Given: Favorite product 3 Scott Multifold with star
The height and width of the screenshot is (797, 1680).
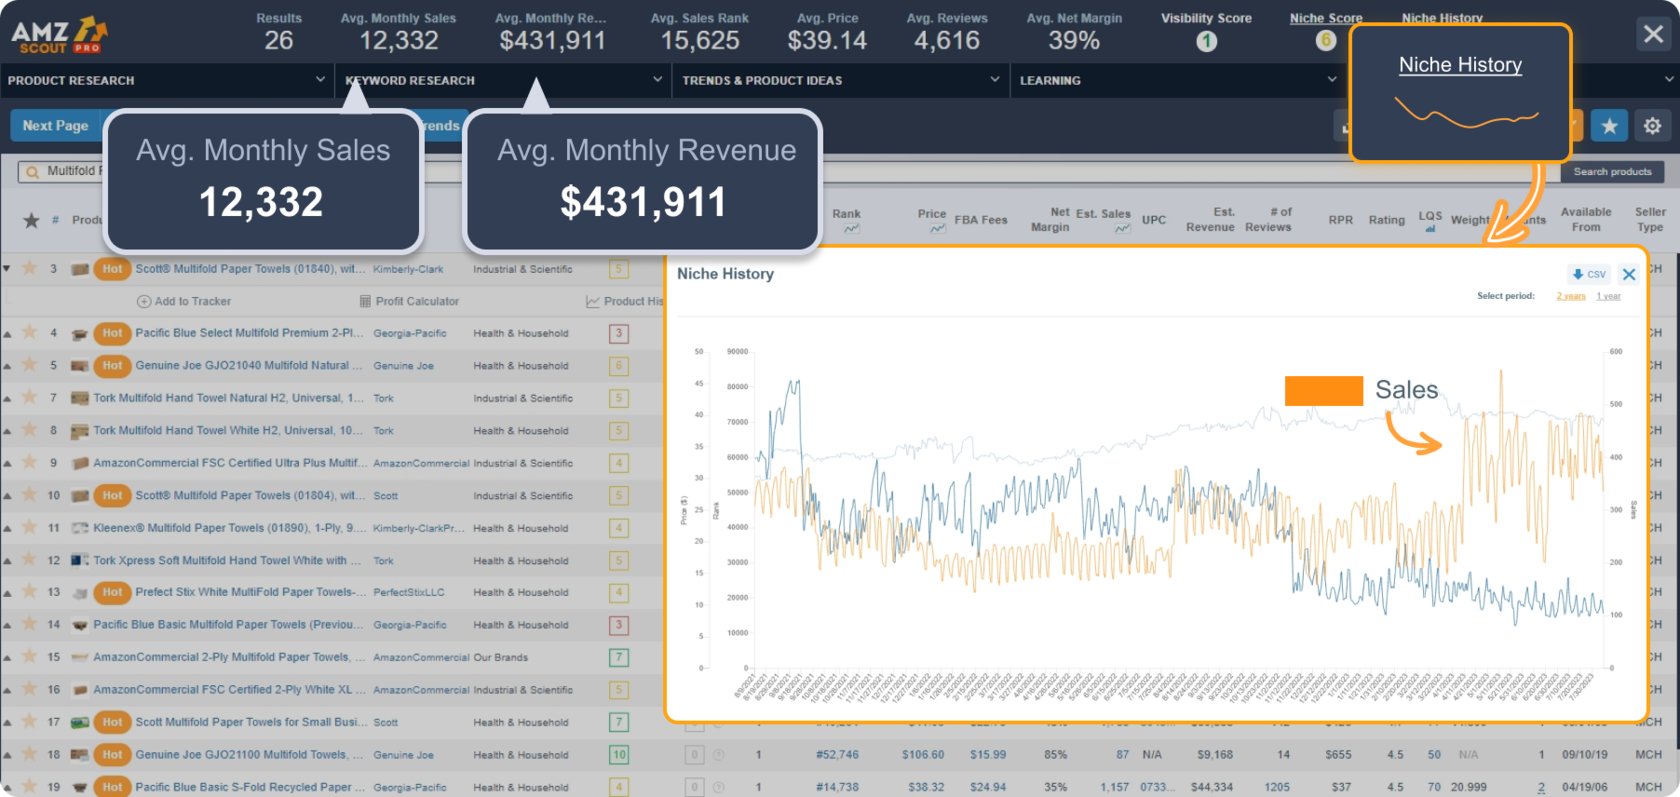Looking at the screenshot, I should 29,268.
